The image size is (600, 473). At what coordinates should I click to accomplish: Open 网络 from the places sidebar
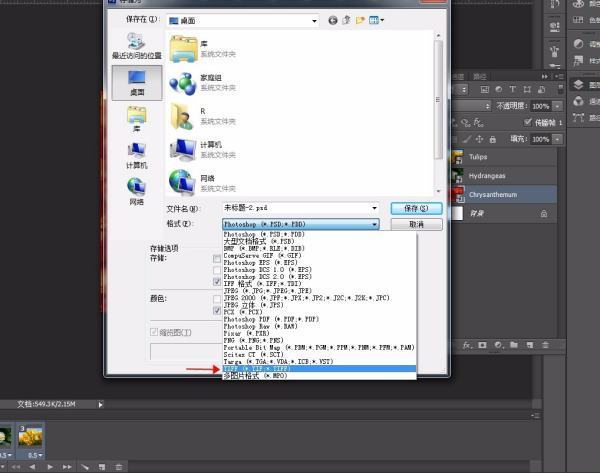coord(136,190)
